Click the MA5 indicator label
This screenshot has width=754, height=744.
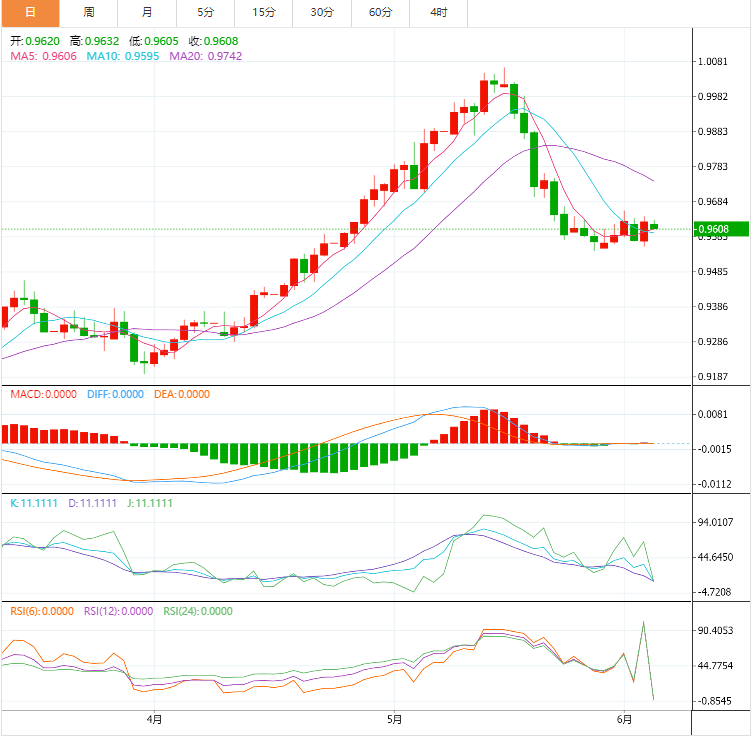pyautogui.click(x=43, y=57)
